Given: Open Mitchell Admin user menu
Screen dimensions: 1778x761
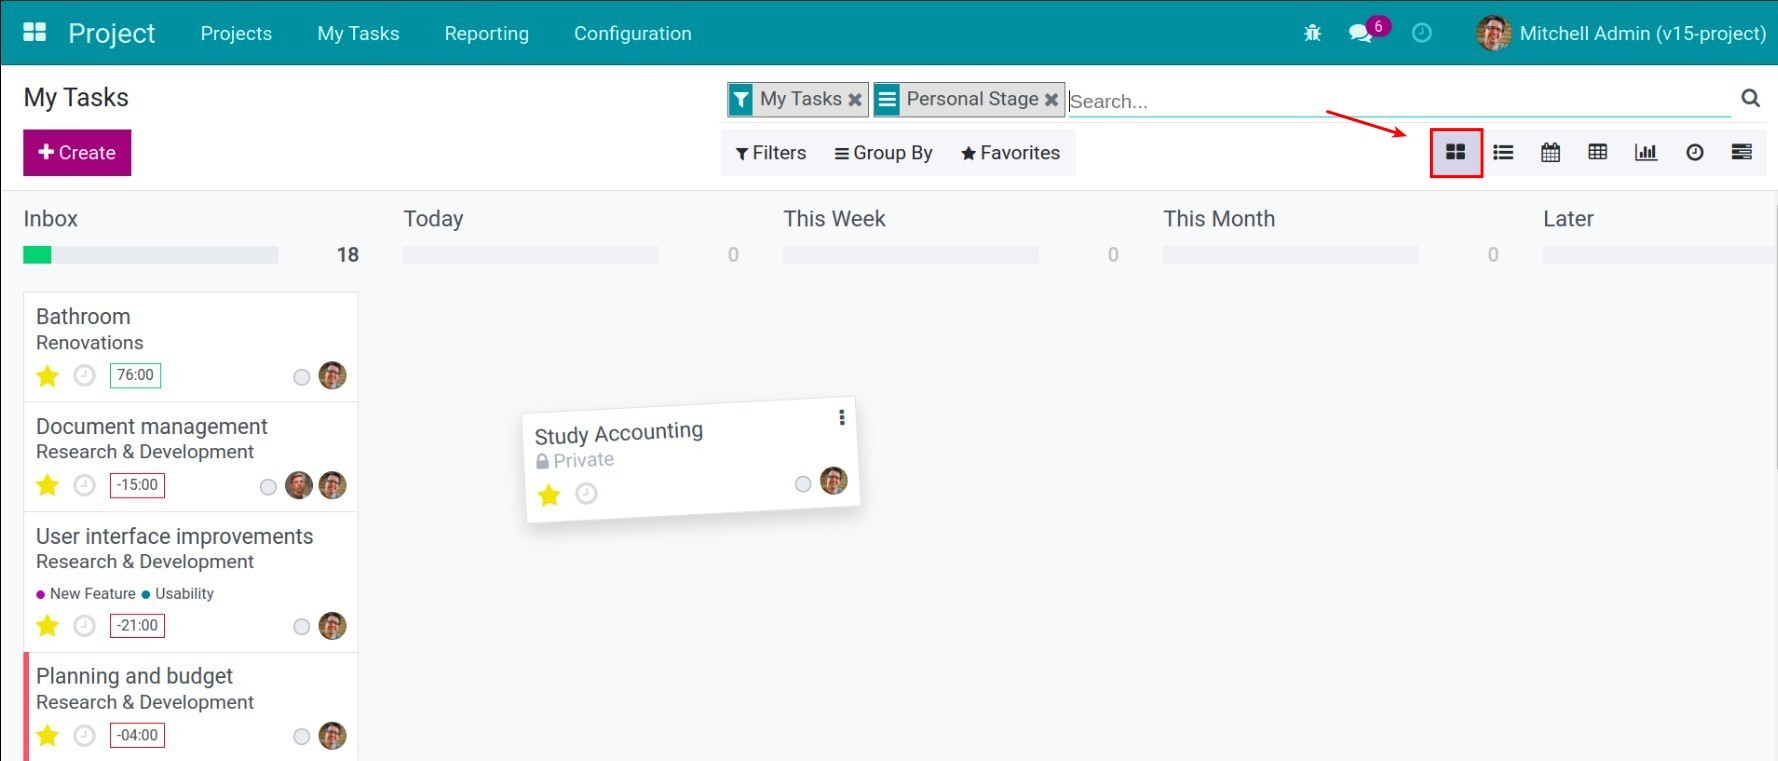Looking at the screenshot, I should coord(1621,33).
